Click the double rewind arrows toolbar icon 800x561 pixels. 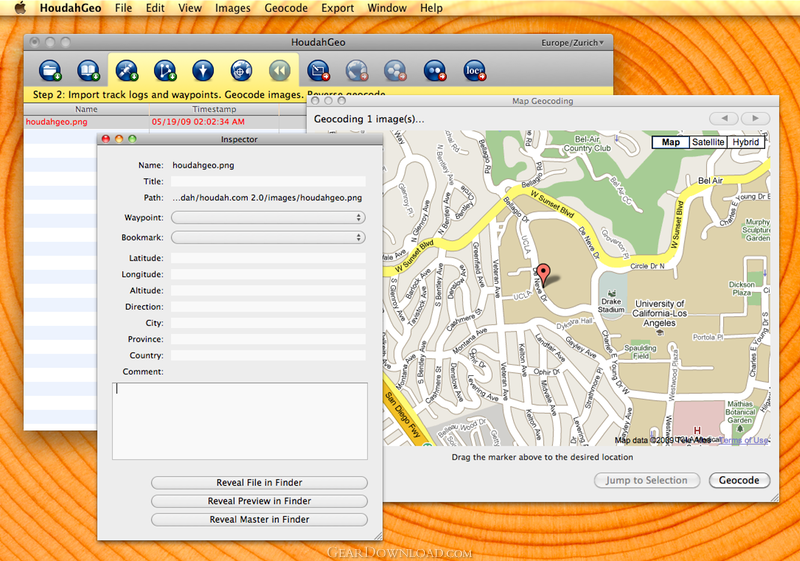(x=280, y=70)
